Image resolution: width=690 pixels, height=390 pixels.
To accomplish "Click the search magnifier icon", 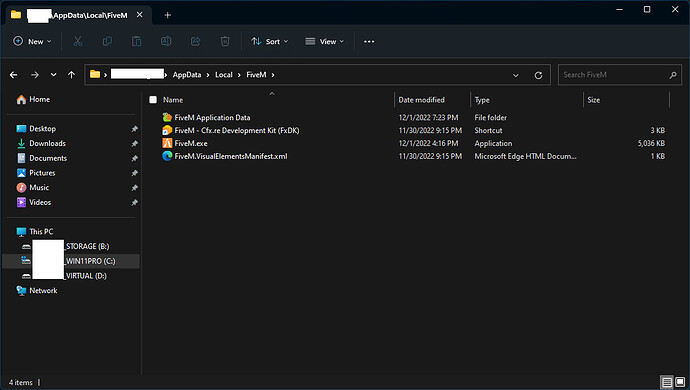I will tap(673, 75).
